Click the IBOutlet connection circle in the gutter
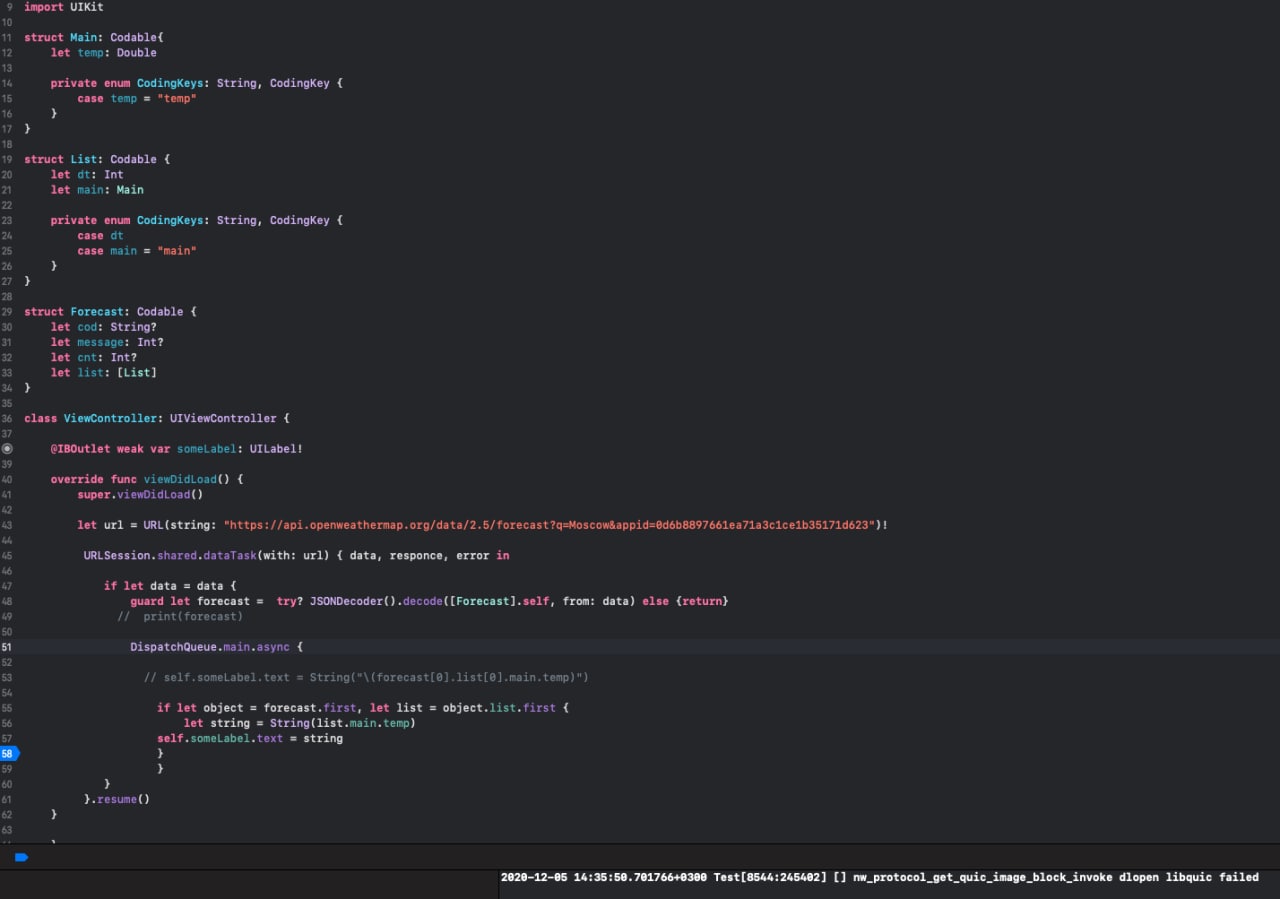The image size is (1280, 899). pos(7,449)
